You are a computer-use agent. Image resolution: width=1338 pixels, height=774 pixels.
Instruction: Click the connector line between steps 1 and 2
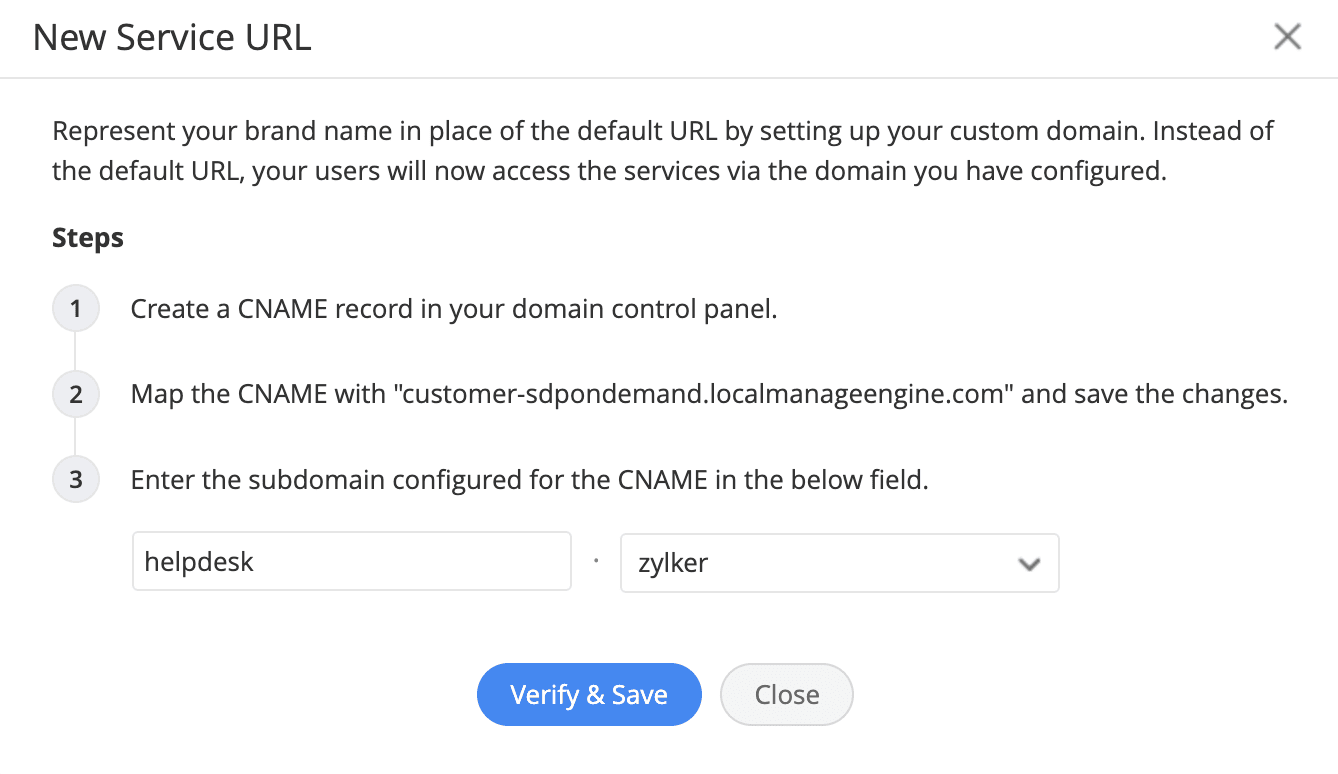[76, 351]
